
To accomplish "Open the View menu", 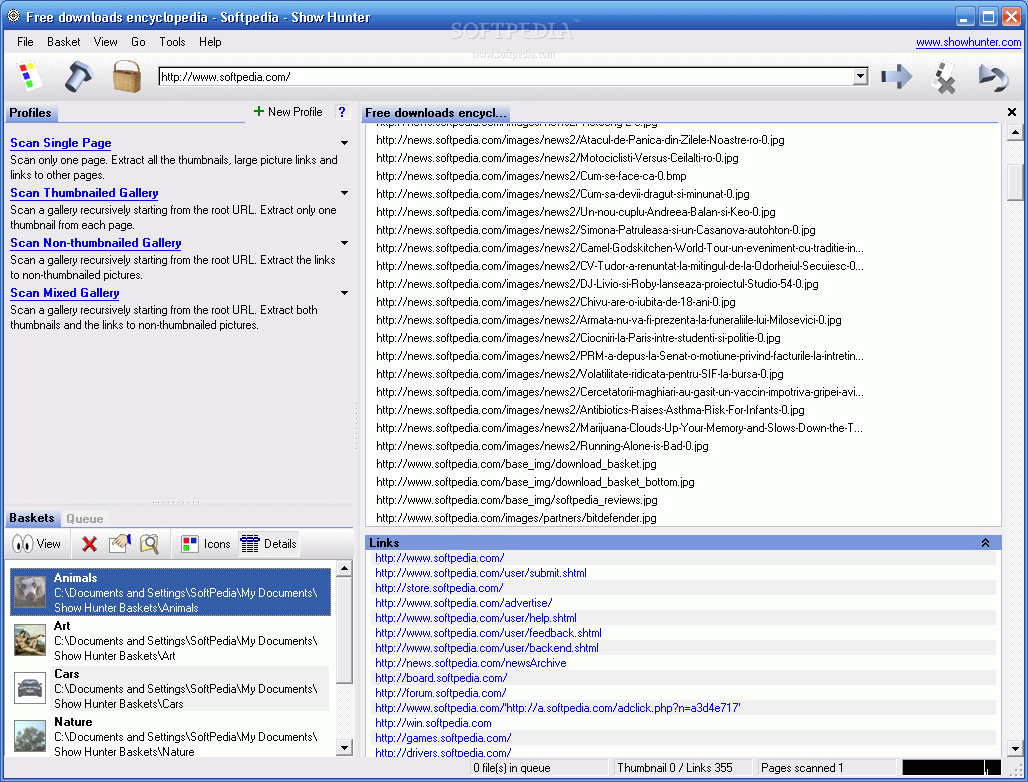I will [x=106, y=41].
